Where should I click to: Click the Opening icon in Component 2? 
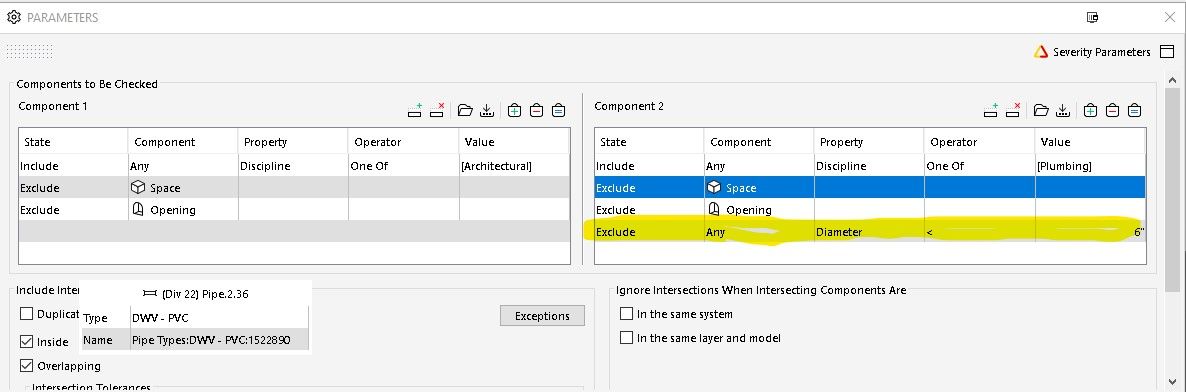(x=714, y=210)
